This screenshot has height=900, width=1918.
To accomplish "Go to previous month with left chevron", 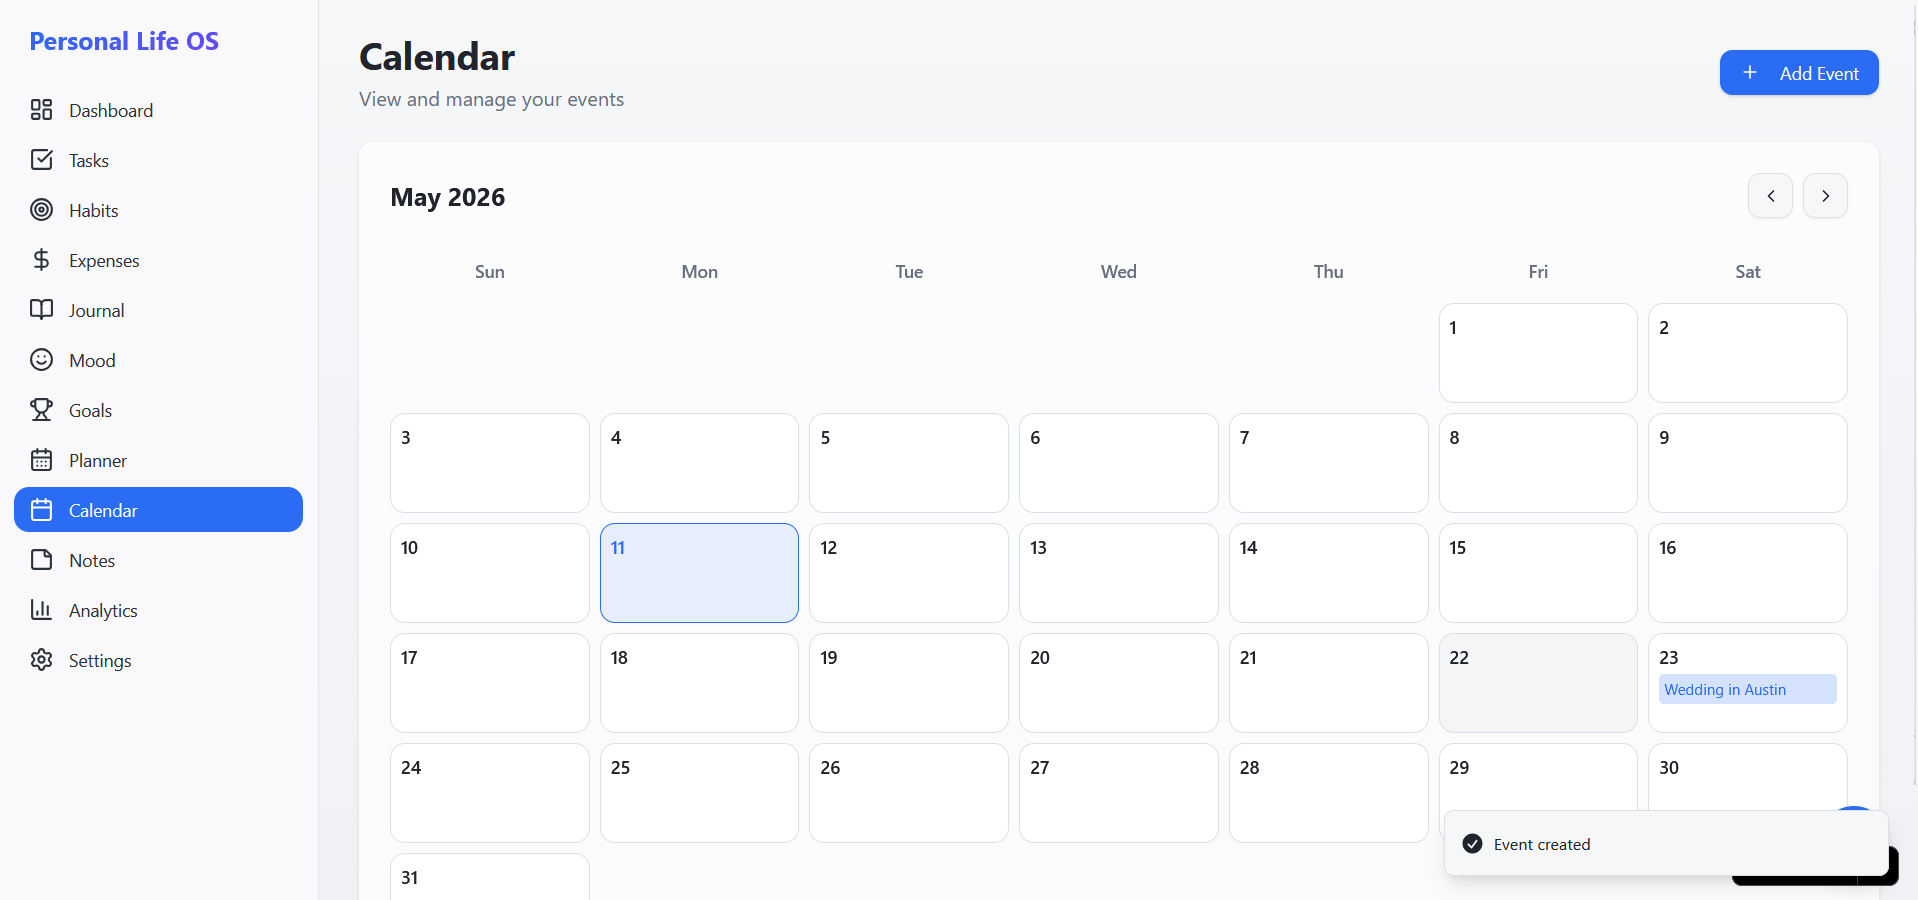I will point(1770,196).
